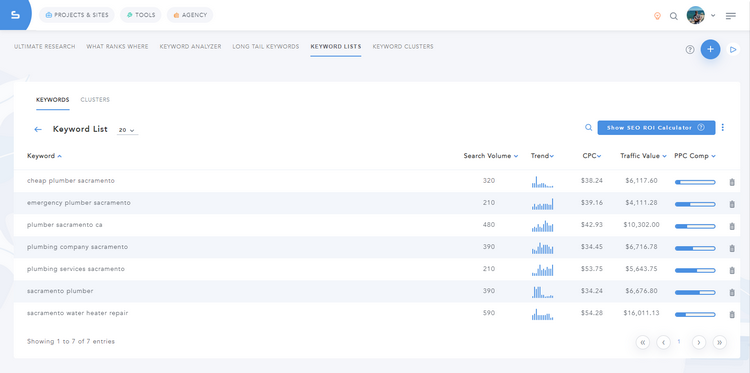
Task: Click the app logo in the top-left corner
Action: [15, 15]
